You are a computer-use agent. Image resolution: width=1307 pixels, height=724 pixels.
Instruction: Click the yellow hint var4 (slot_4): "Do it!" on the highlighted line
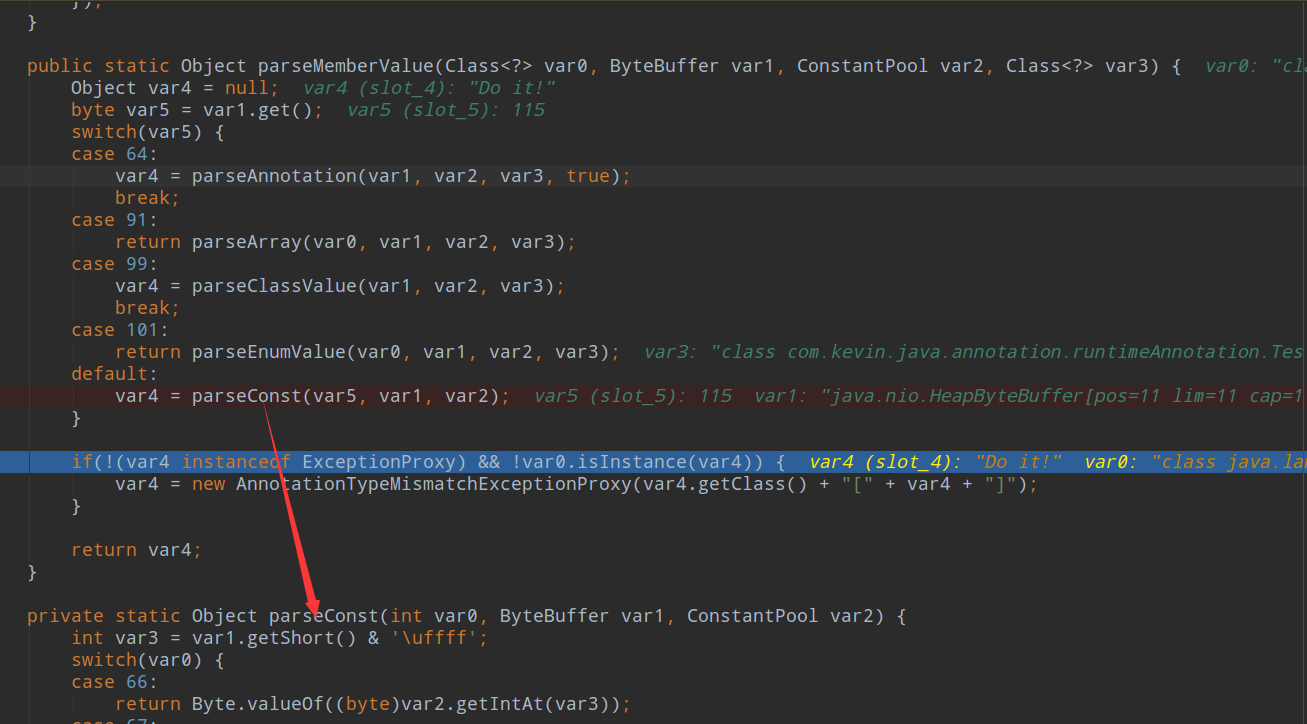coord(936,462)
